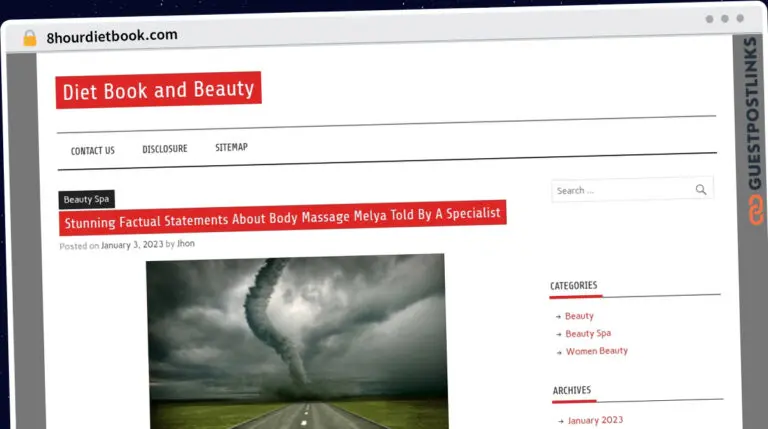The image size is (768, 429).
Task: Open the Diet Book and Beauty site title
Action: pos(158,90)
